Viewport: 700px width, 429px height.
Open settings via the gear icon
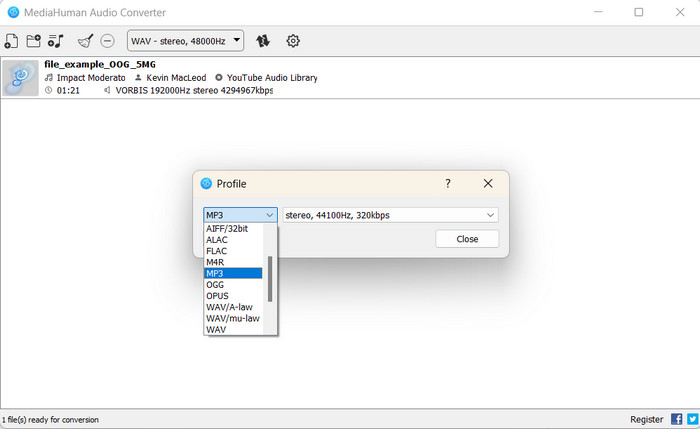point(293,41)
